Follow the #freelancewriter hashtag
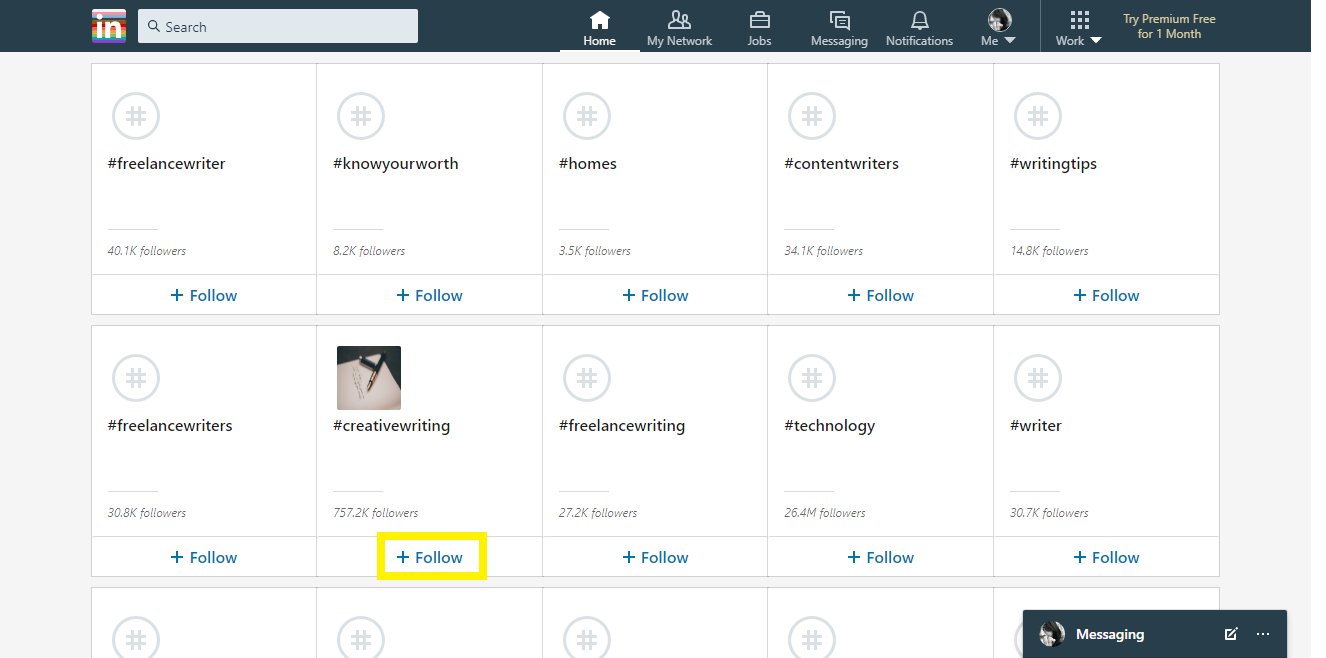 pos(204,295)
